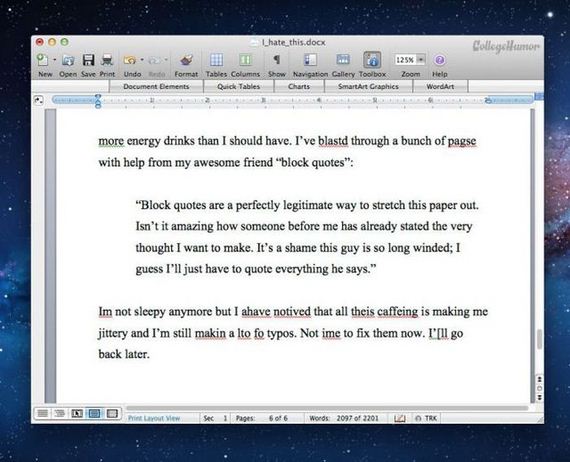
Task: Click the misspelled word "blastd"
Action: pos(333,141)
